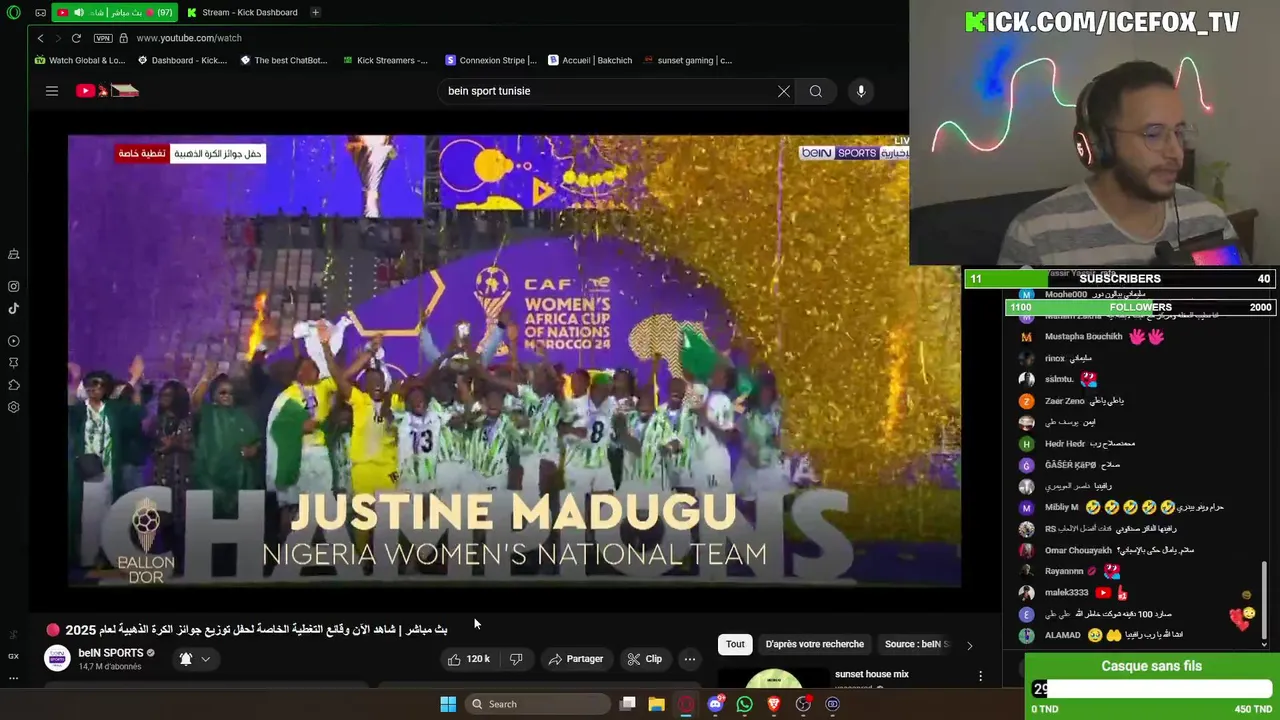Open sidebar extensions cube icon
The height and width of the screenshot is (720, 1280).
[x=14, y=385]
